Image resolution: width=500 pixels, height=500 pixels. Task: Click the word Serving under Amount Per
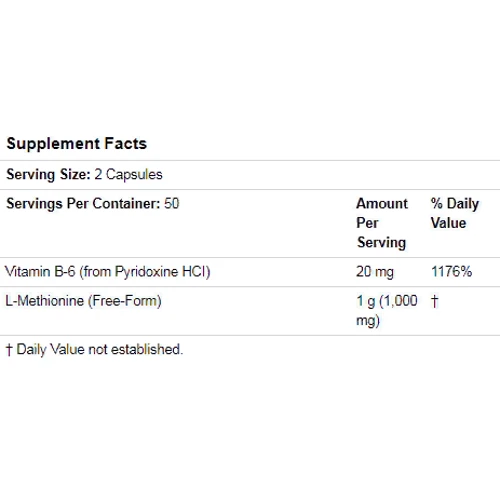tap(382, 242)
